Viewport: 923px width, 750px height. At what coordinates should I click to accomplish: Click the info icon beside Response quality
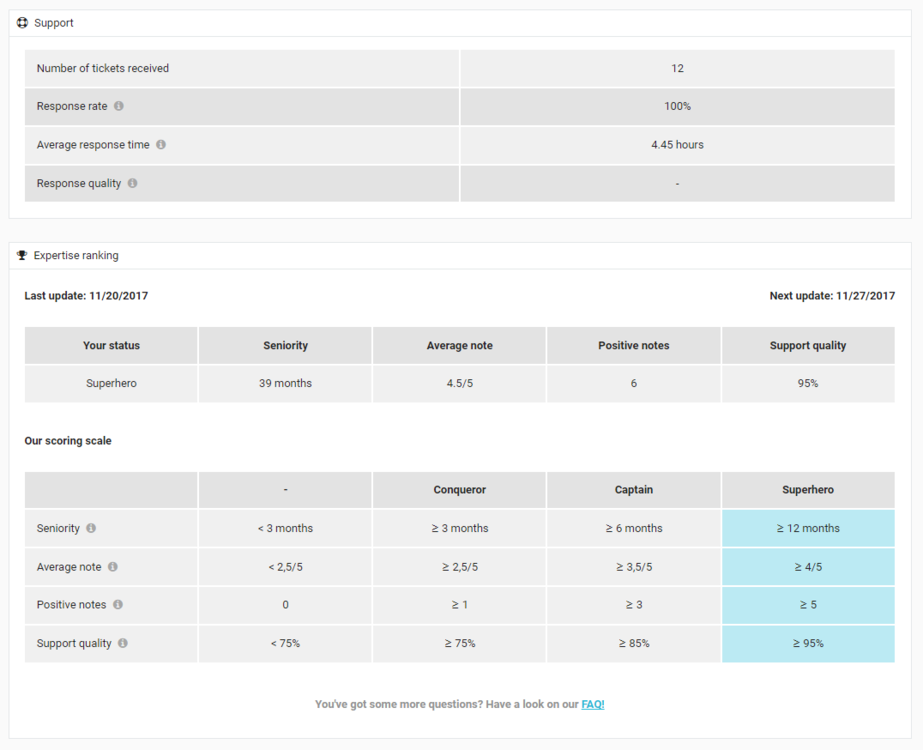coord(132,183)
